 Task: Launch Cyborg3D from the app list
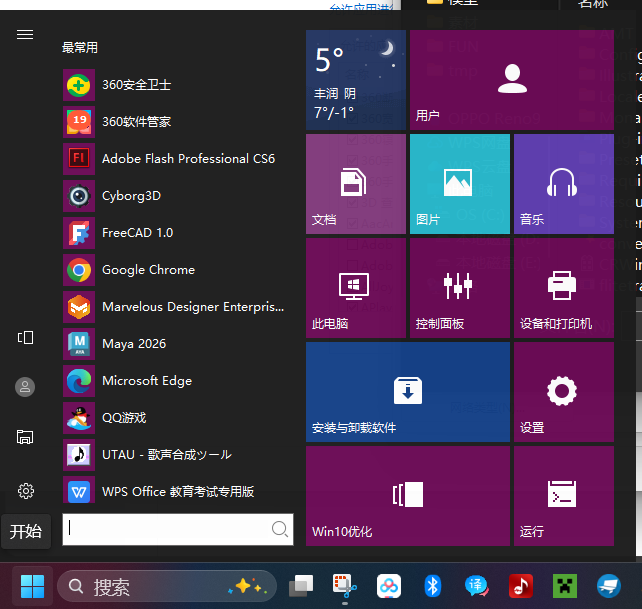click(x=178, y=196)
